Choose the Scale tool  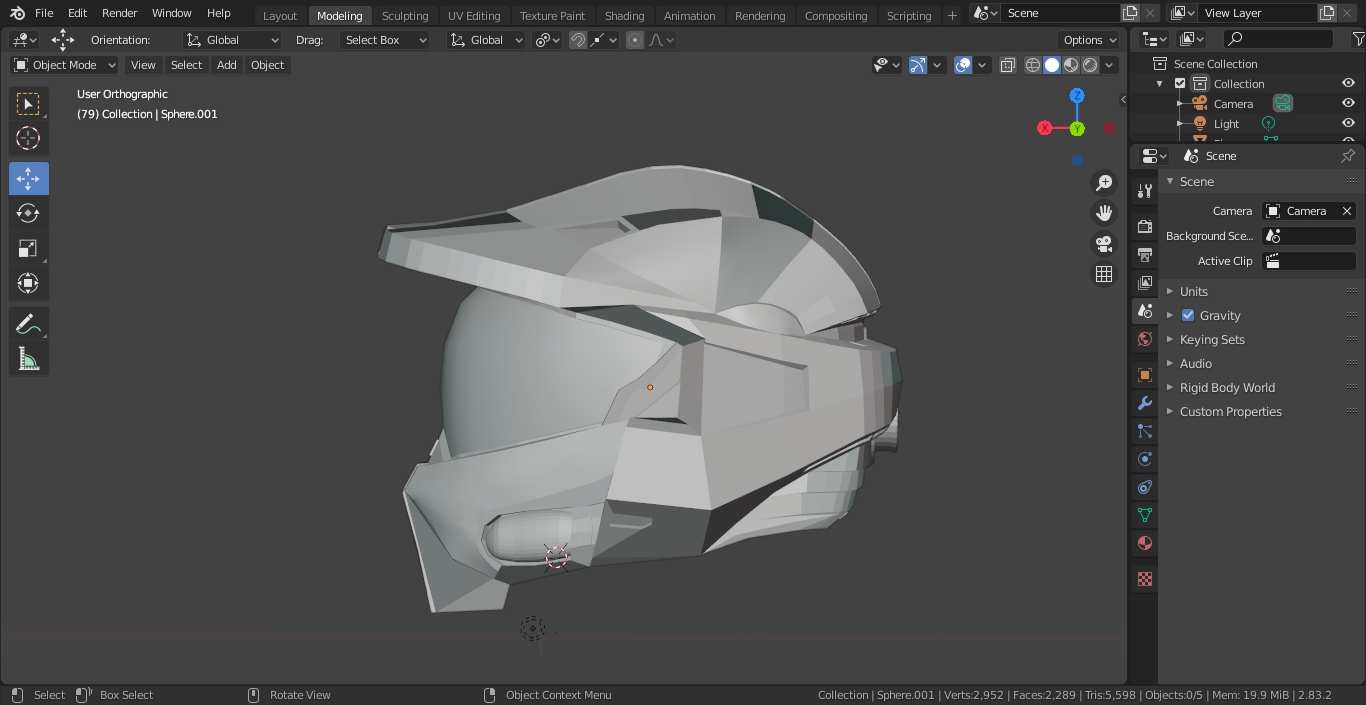tap(28, 248)
